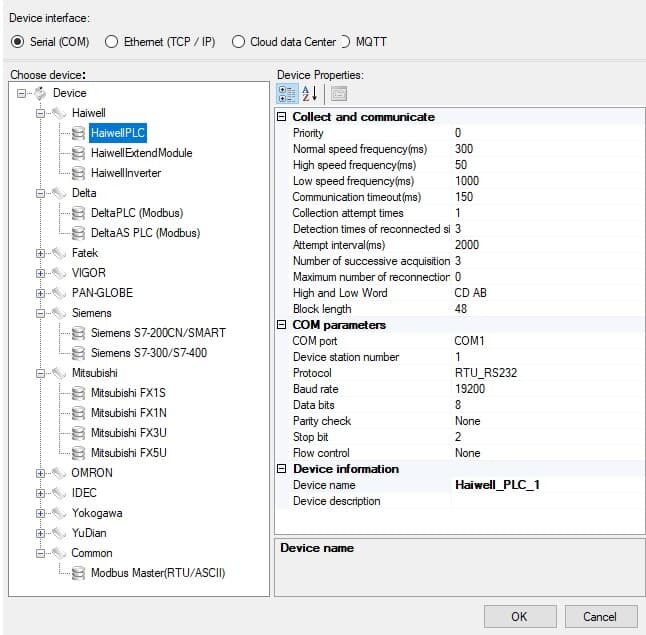Pick the MQTT interface radio option
Screen dimensions: 646x635
pyautogui.click(x=345, y=42)
